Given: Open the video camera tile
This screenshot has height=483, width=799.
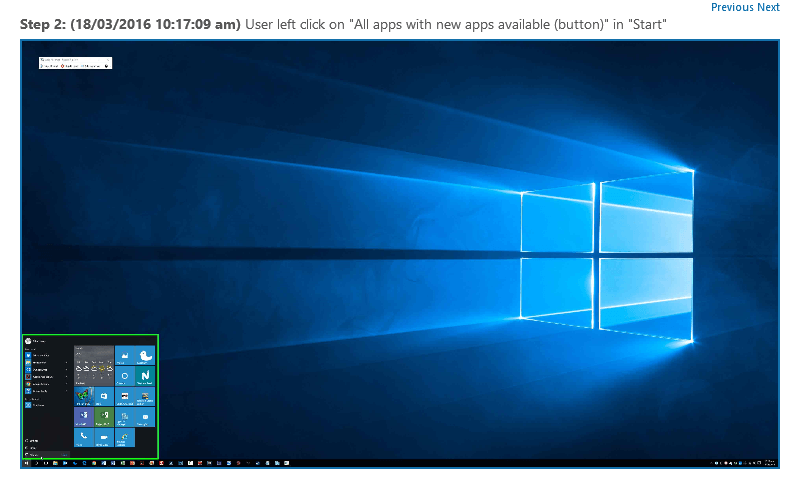Looking at the screenshot, I should click(x=104, y=438).
